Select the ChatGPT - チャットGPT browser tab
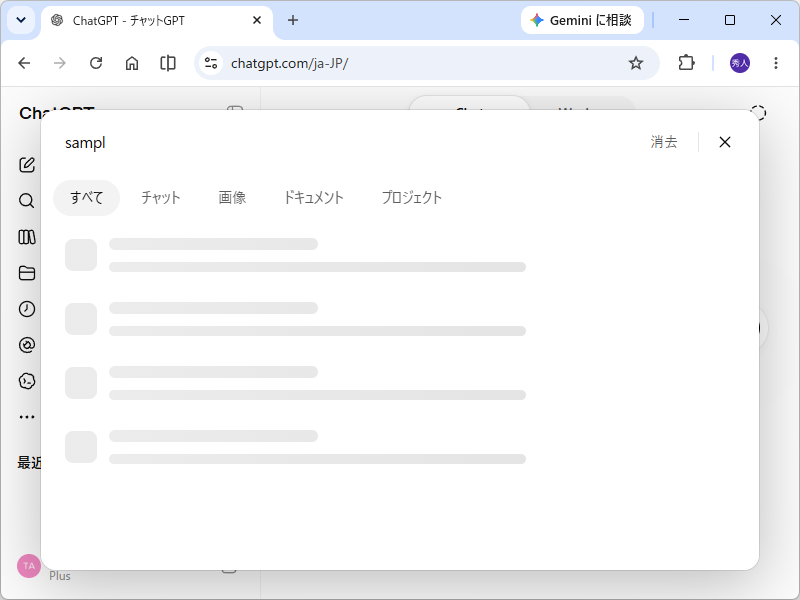This screenshot has height=600, width=800. coord(157,21)
